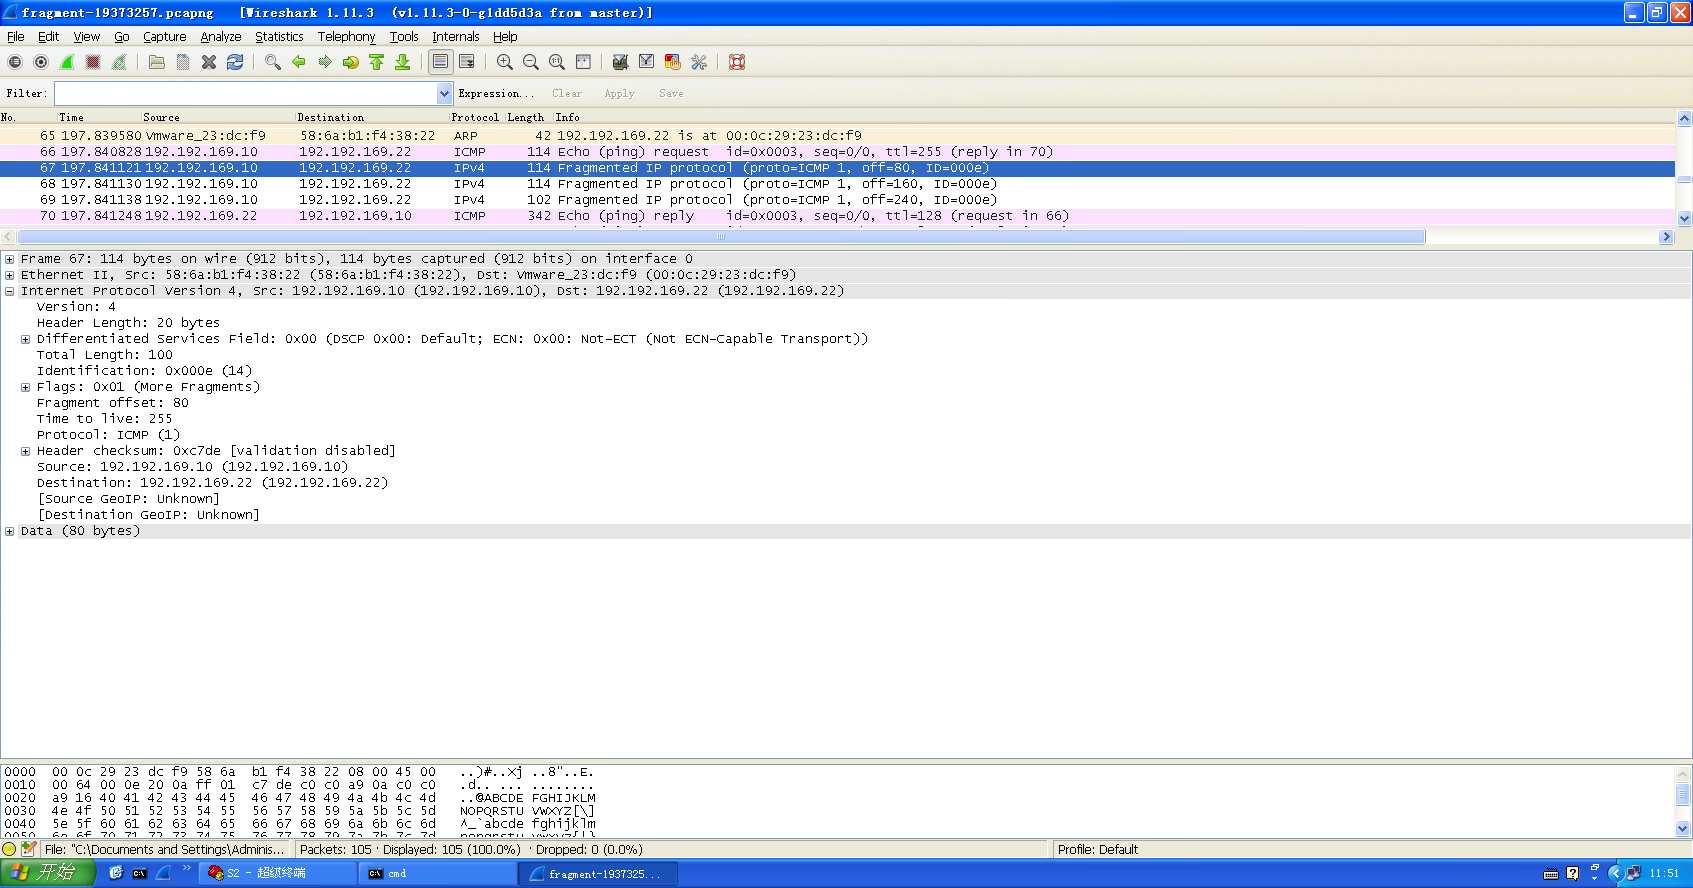Start a new live capture (green fin)
The image size is (1693, 888).
(x=67, y=62)
